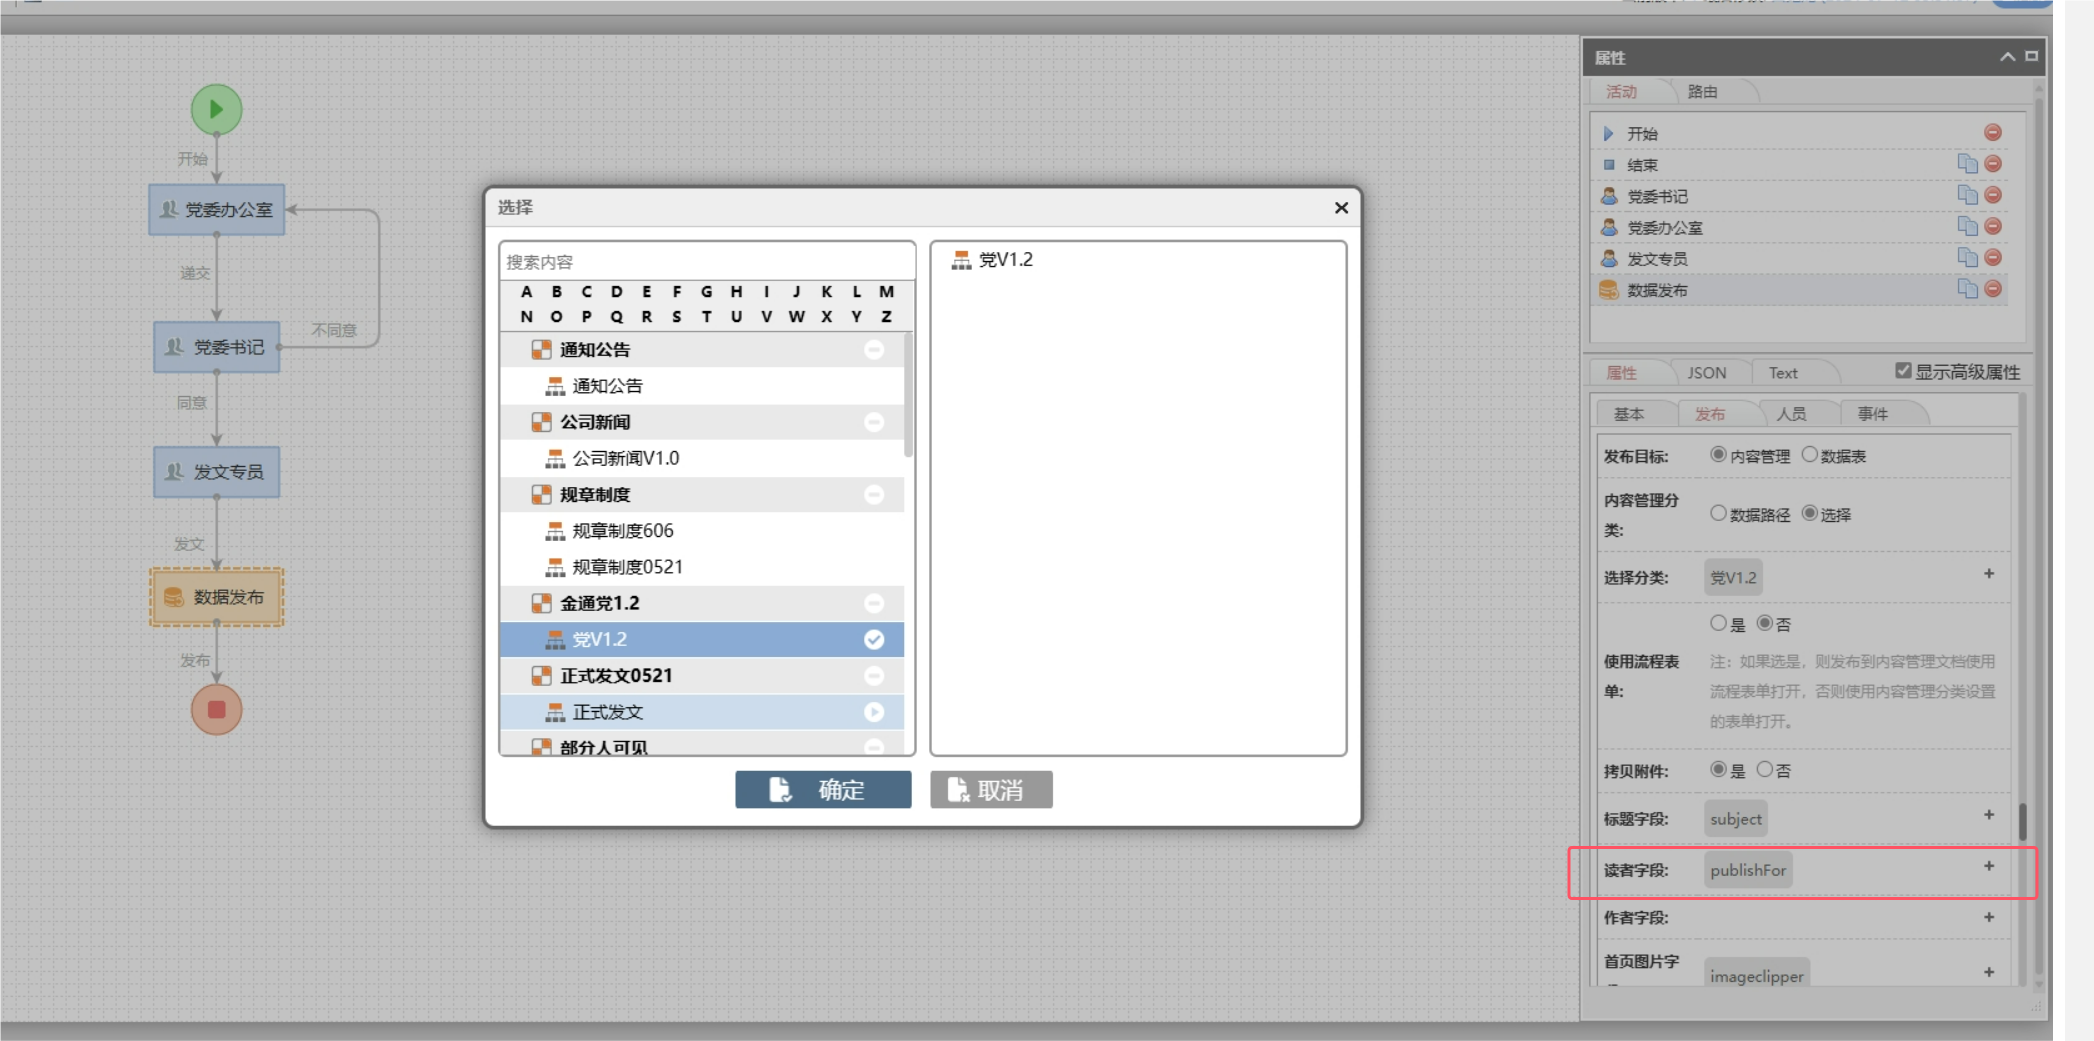Select the 发文专员 node on the canvas
This screenshot has height=1041, width=2094.
point(217,472)
